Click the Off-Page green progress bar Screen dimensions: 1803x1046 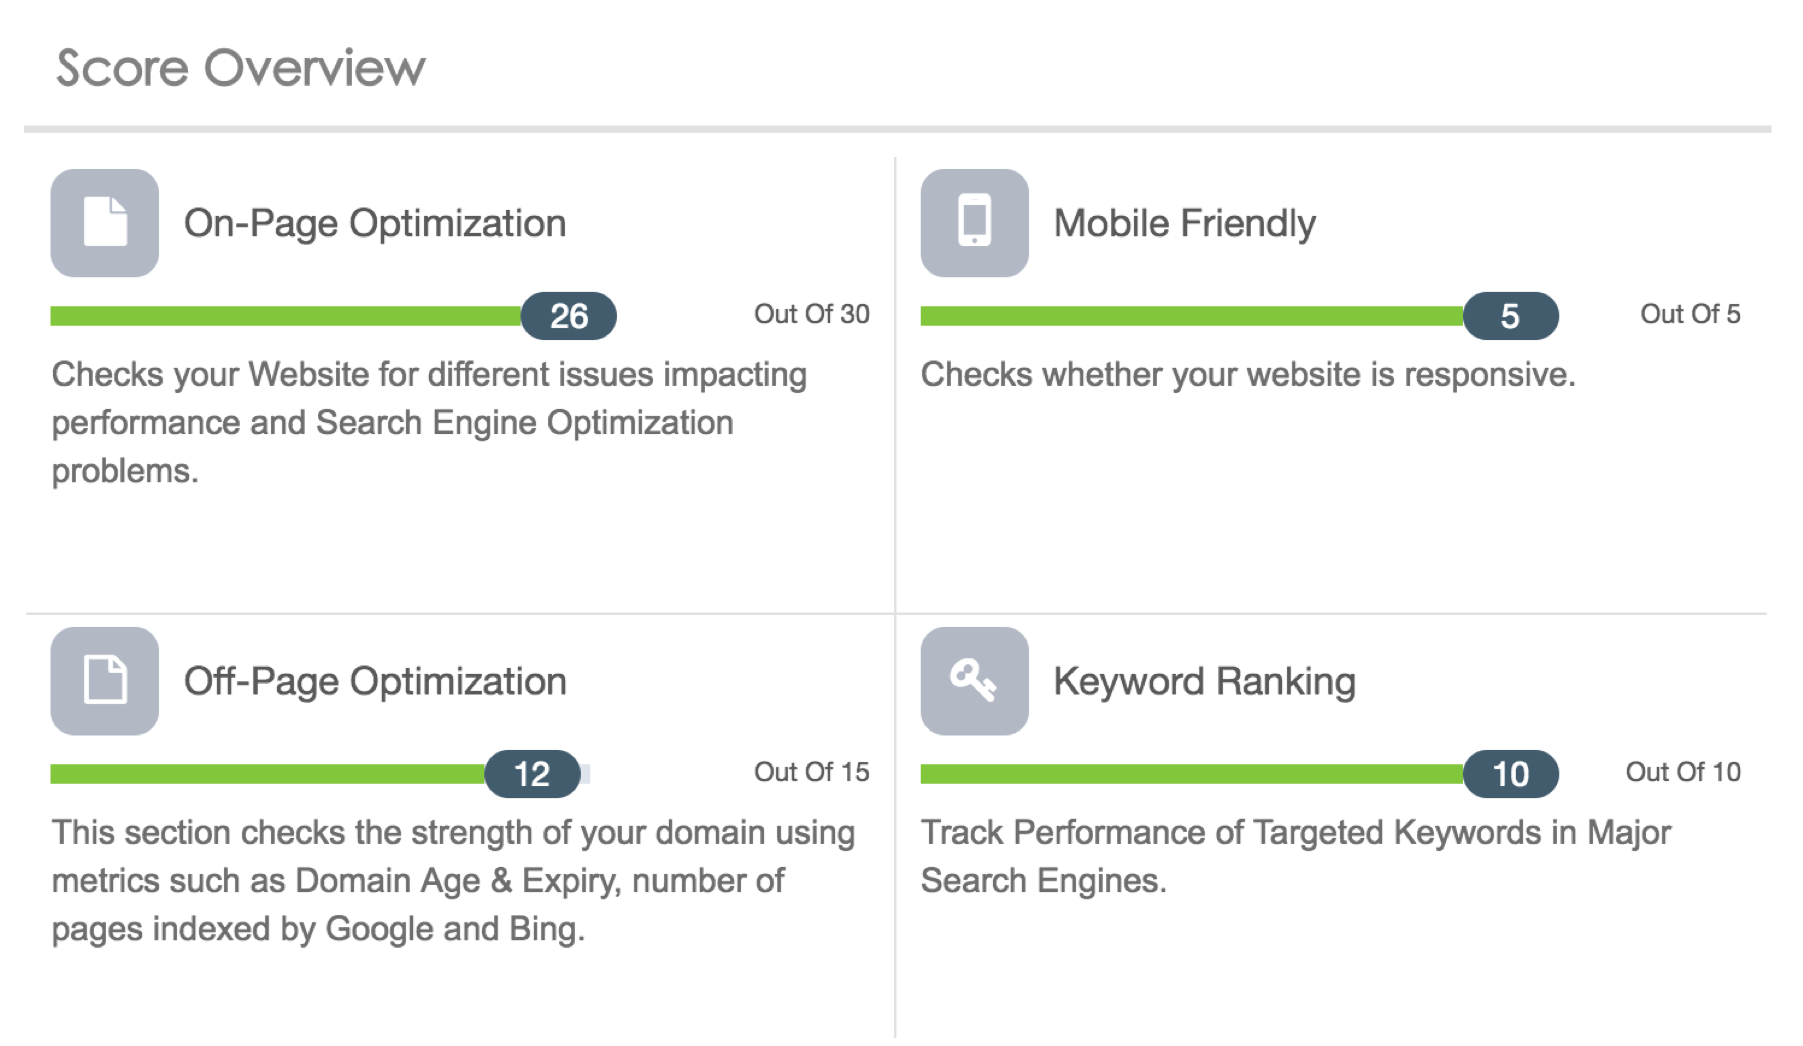click(x=268, y=774)
